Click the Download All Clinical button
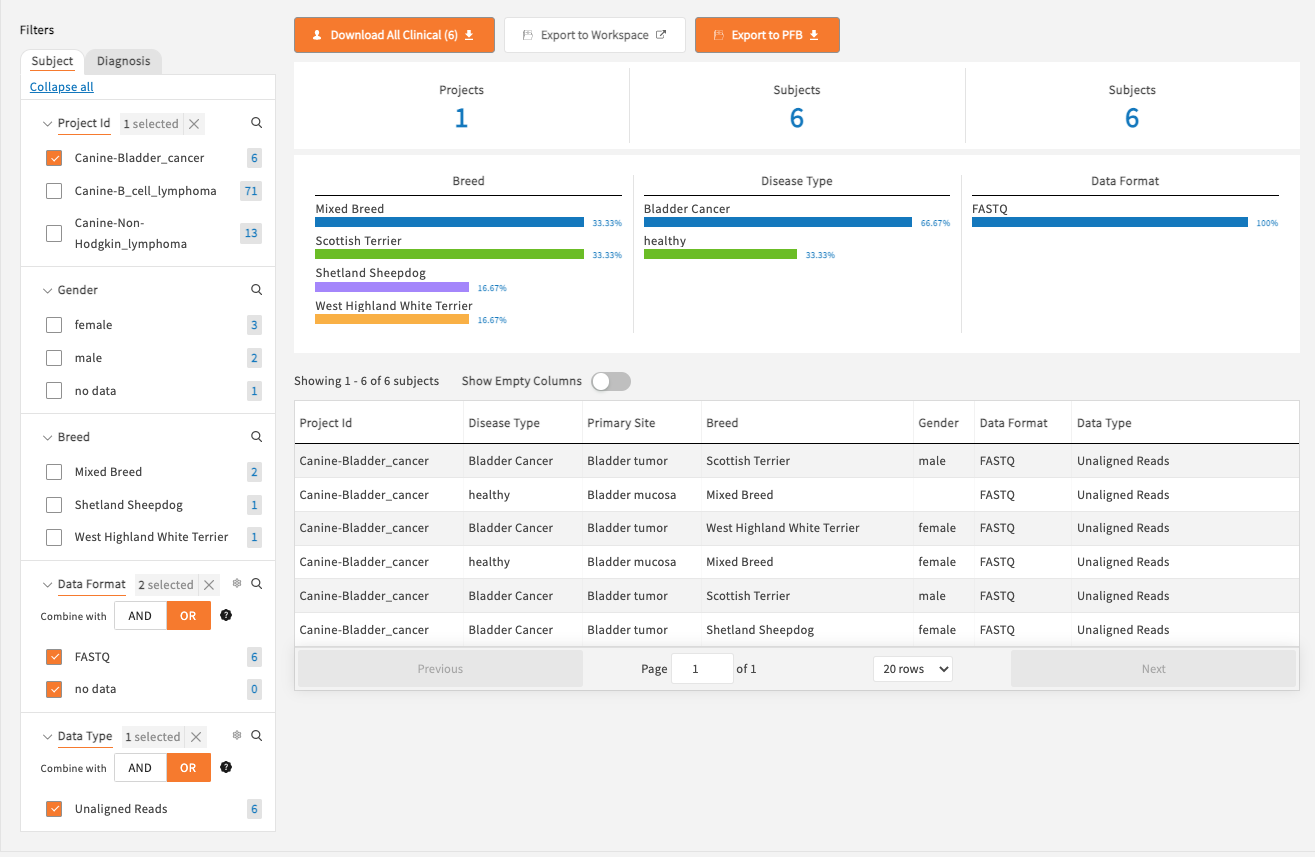Screen dimensions: 1315x857 click(x=394, y=34)
